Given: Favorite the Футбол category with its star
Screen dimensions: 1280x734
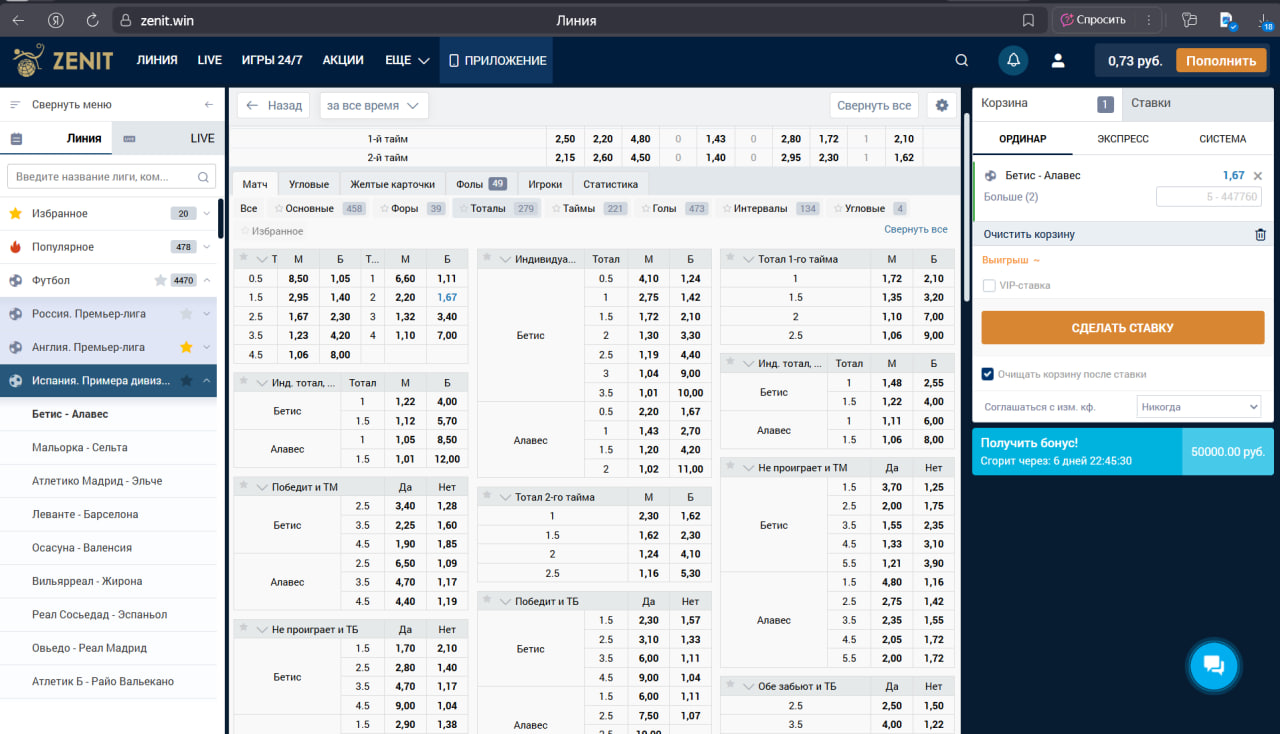Looking at the screenshot, I should pyautogui.click(x=160, y=280).
